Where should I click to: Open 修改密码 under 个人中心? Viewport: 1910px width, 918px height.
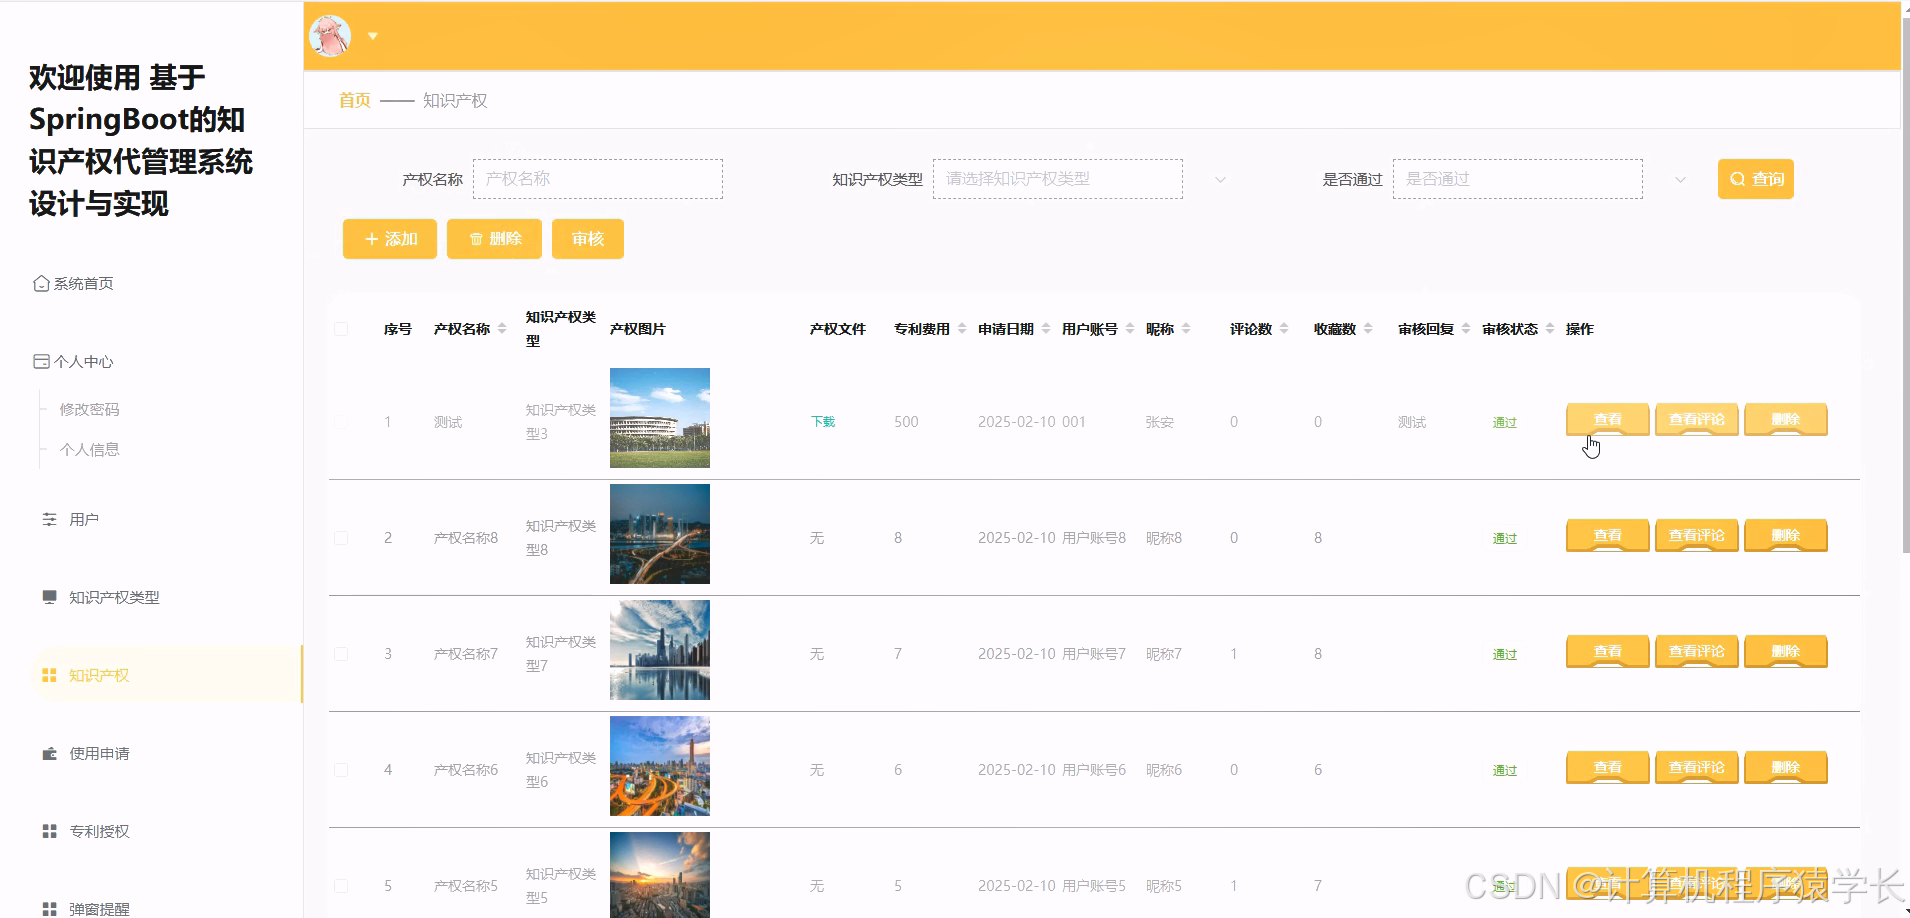pyautogui.click(x=90, y=408)
